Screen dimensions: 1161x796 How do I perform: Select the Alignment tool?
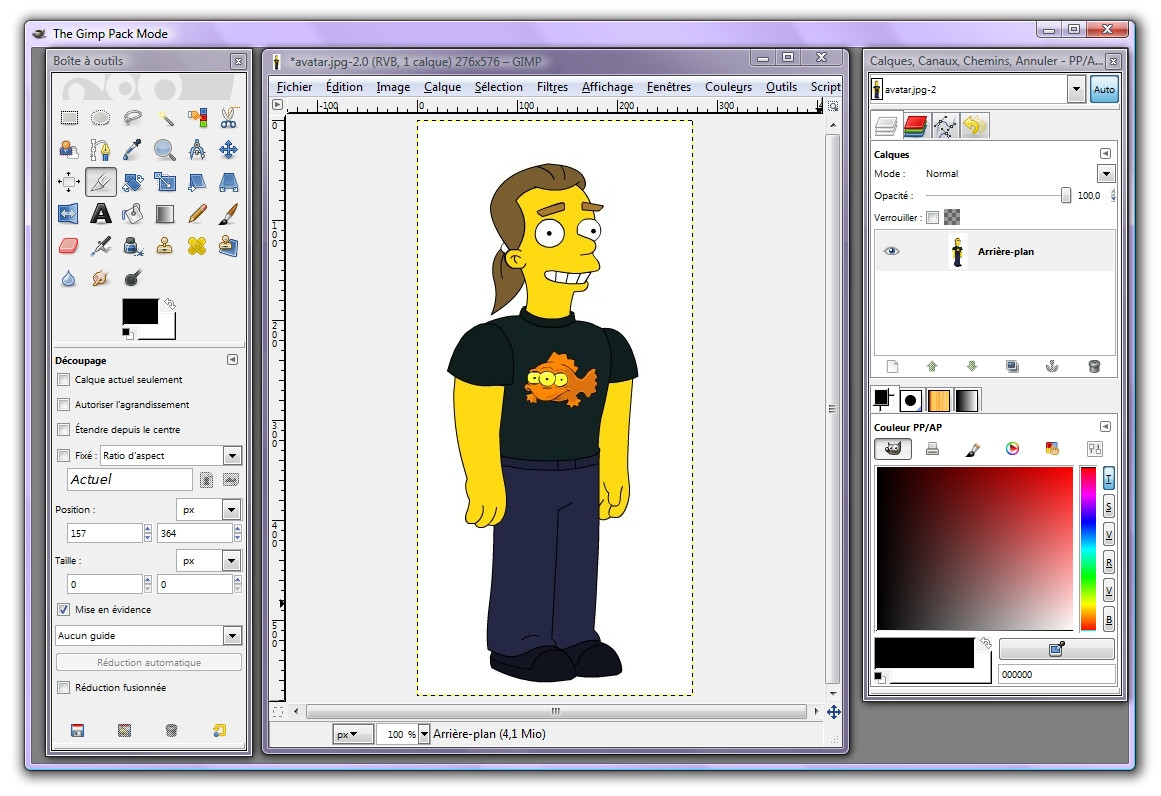(x=69, y=182)
